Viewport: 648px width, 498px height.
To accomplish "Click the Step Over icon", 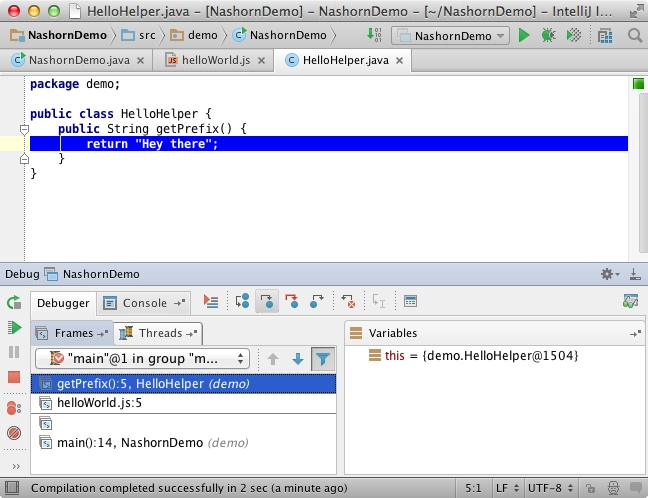I will coord(242,301).
